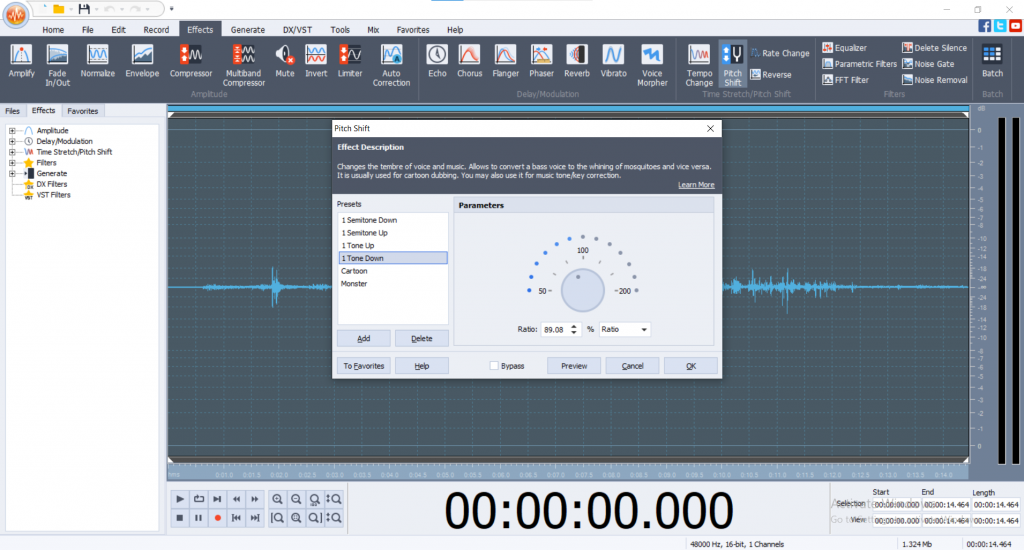Expand the Amplitude tree node
This screenshot has height=550, width=1024.
click(x=11, y=131)
